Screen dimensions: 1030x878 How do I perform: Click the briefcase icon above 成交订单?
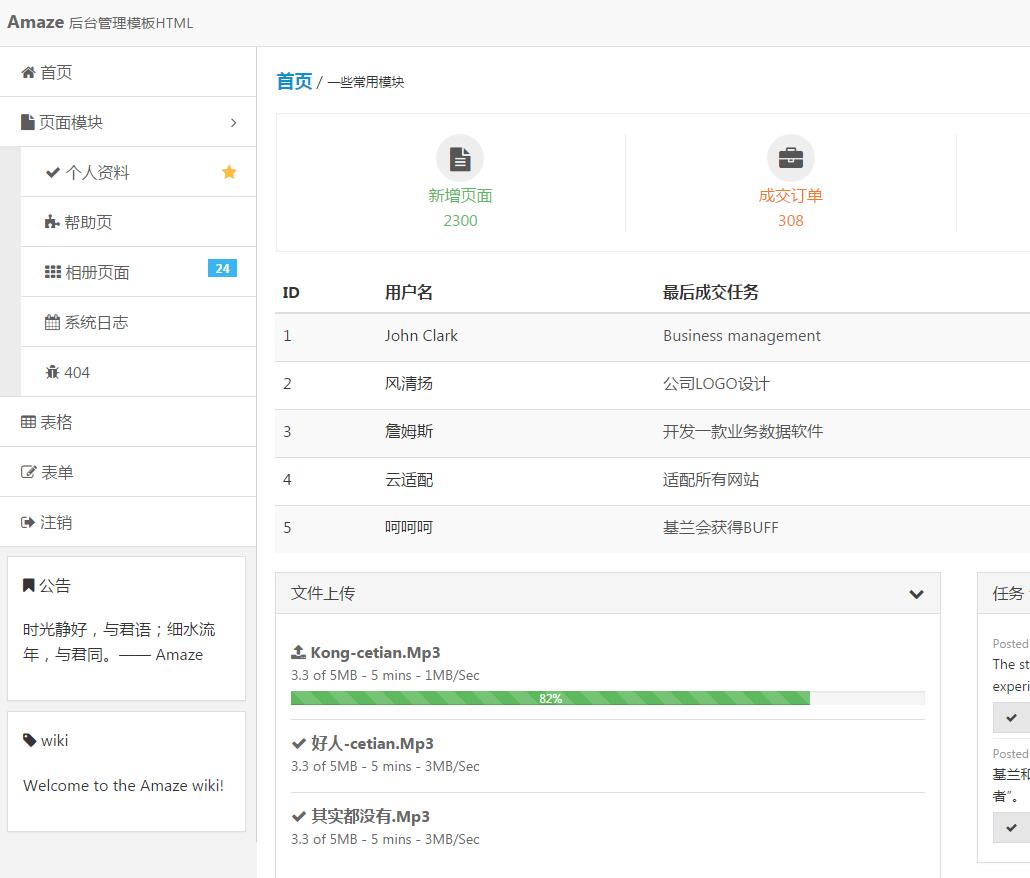[x=790, y=157]
